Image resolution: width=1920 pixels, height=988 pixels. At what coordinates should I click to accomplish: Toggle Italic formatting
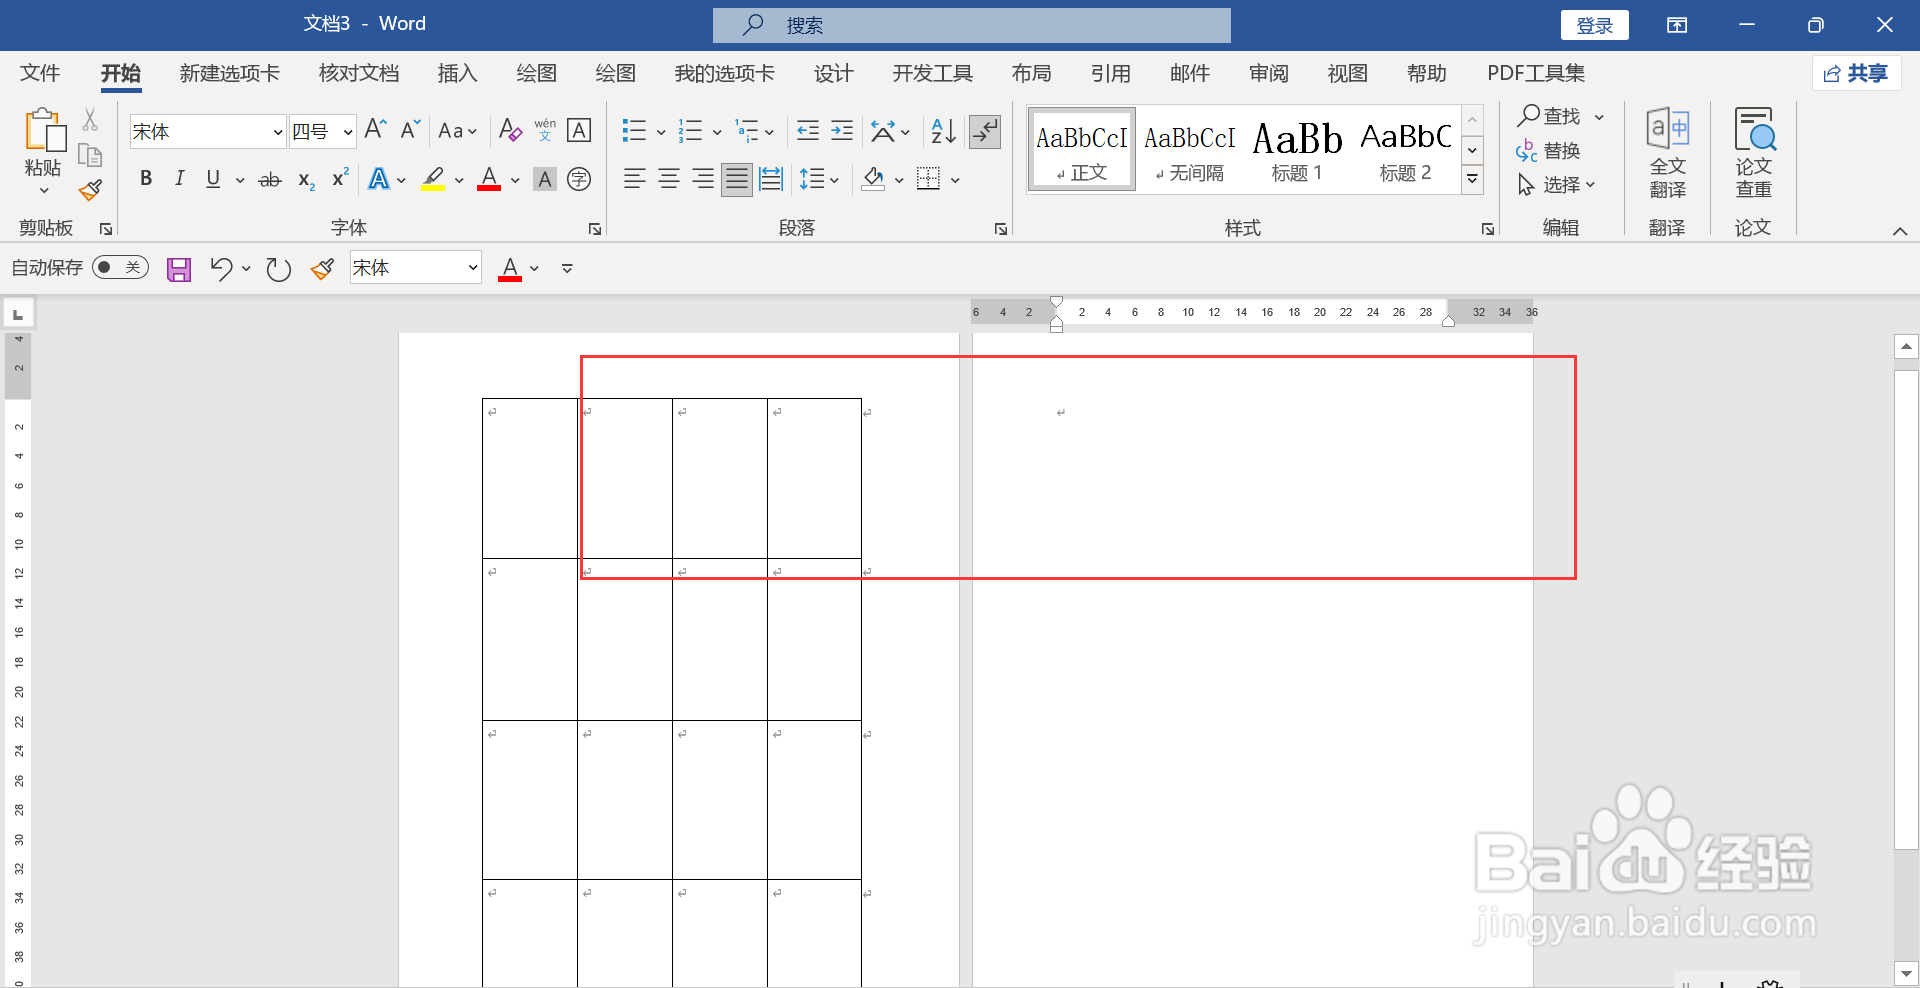click(x=179, y=179)
